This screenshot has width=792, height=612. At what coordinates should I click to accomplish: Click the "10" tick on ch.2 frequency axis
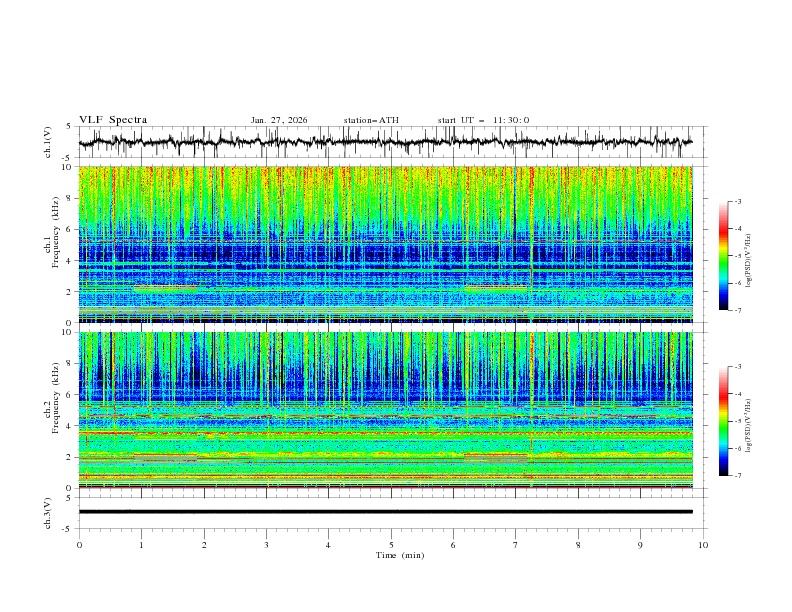tap(69, 332)
